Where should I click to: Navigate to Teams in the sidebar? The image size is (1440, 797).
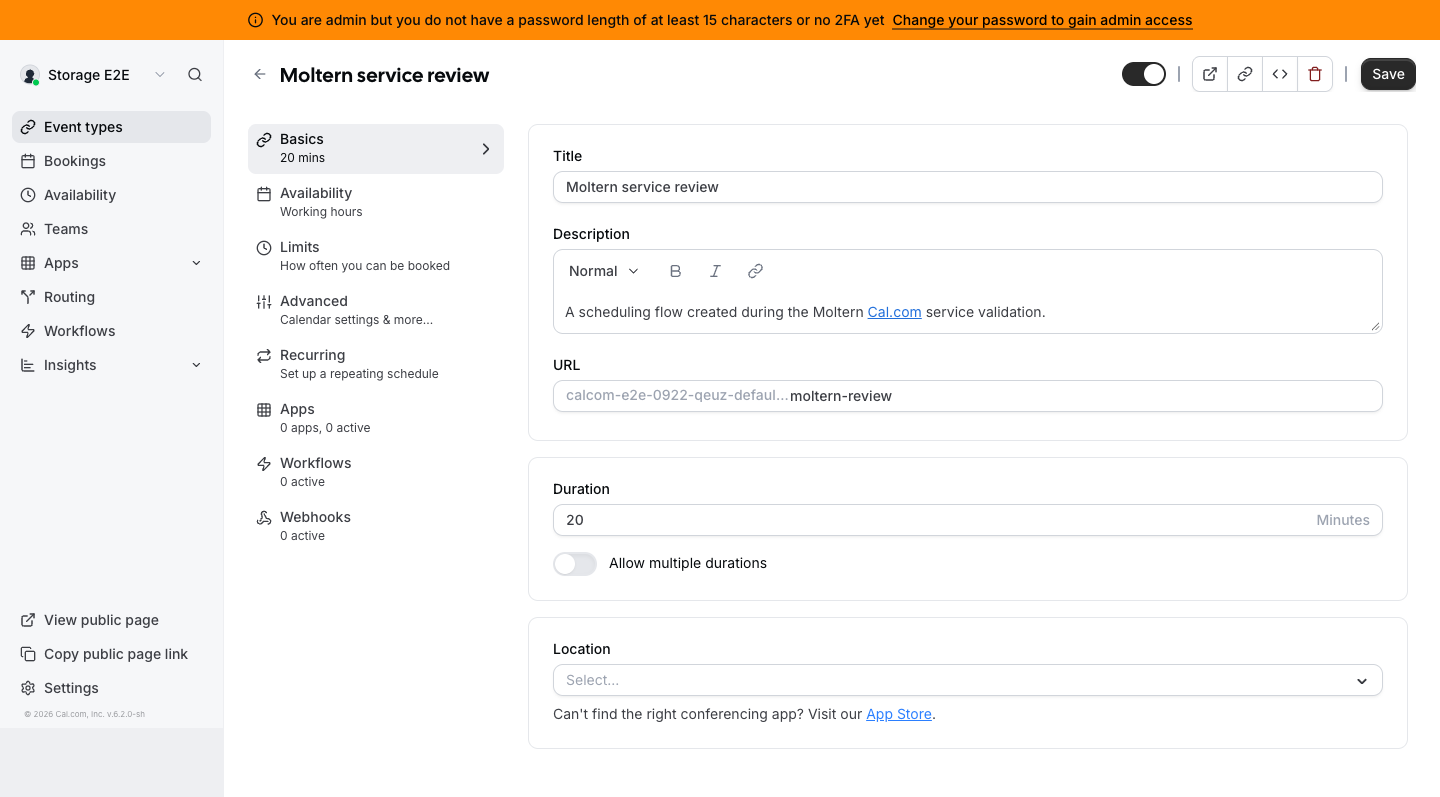point(112,229)
